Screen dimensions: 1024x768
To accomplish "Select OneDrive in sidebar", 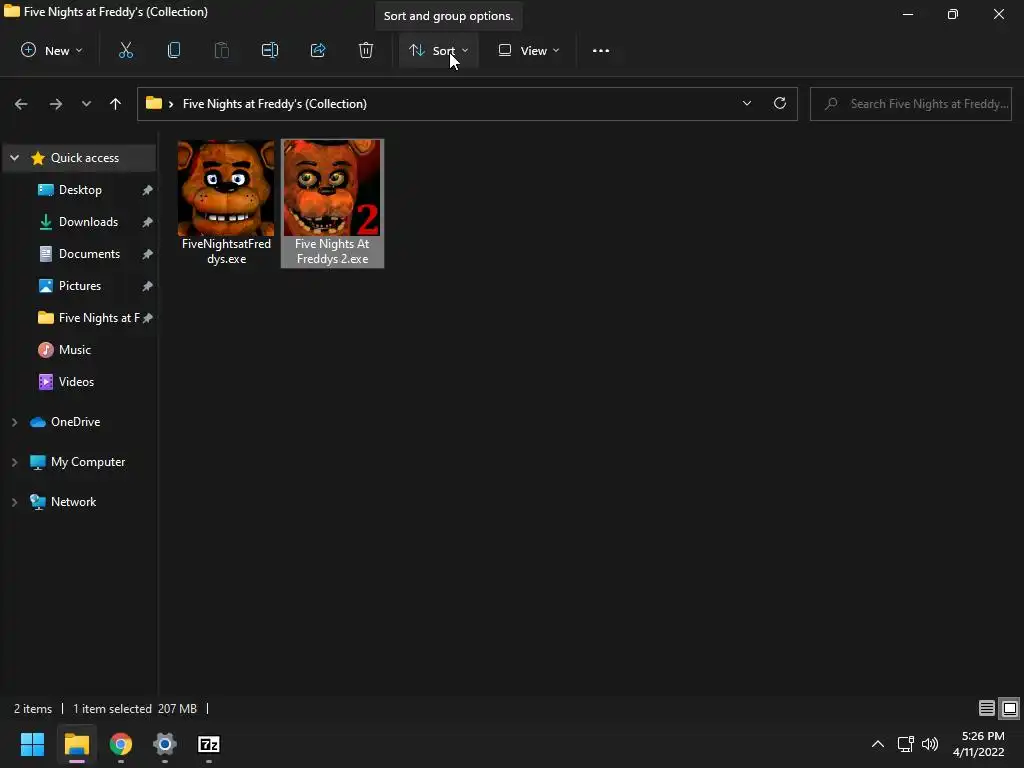I will pyautogui.click(x=75, y=422).
